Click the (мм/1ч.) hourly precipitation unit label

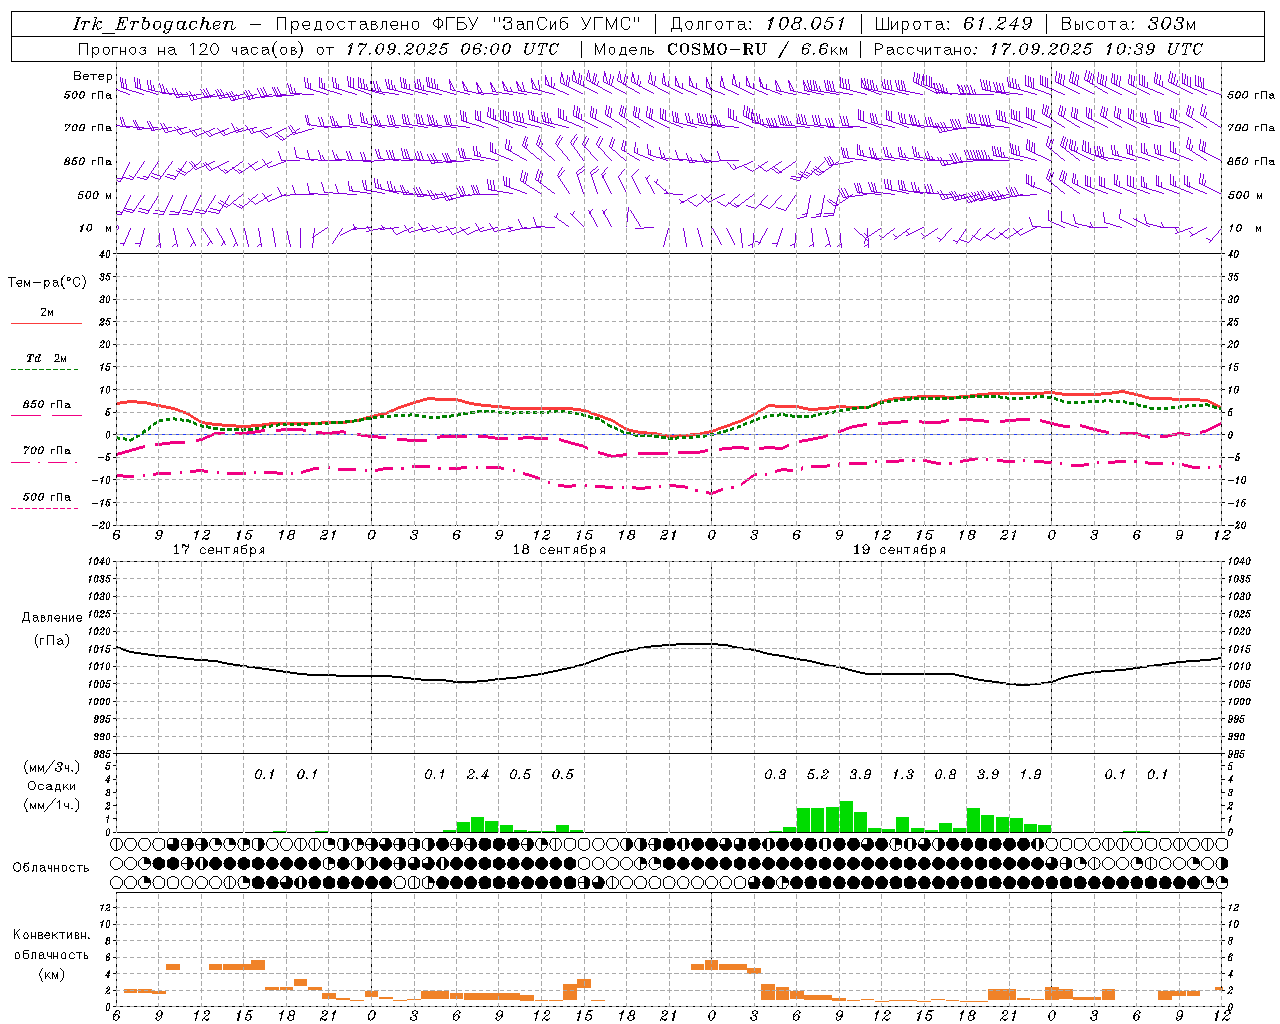[x=52, y=805]
